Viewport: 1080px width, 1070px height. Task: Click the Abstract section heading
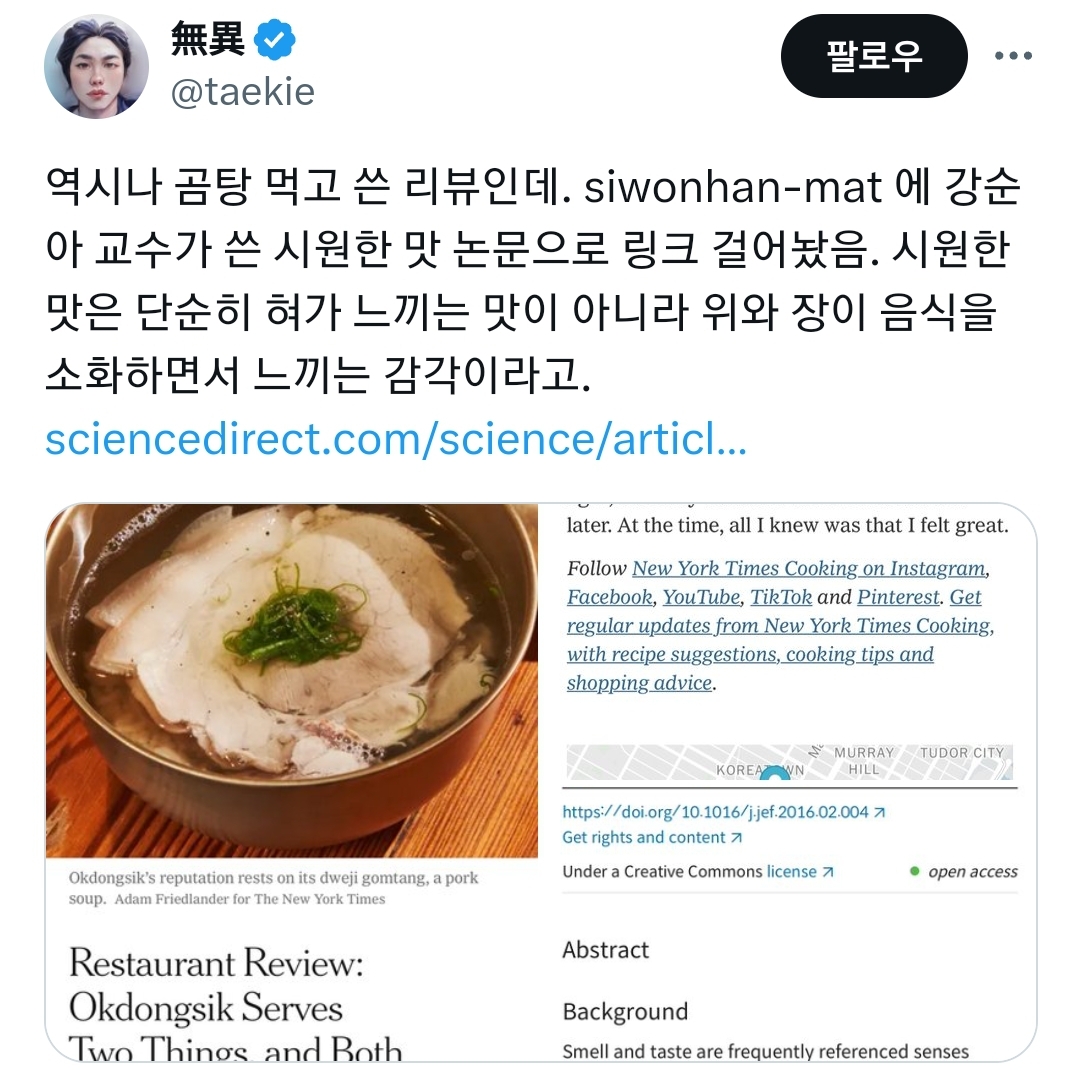[605, 951]
